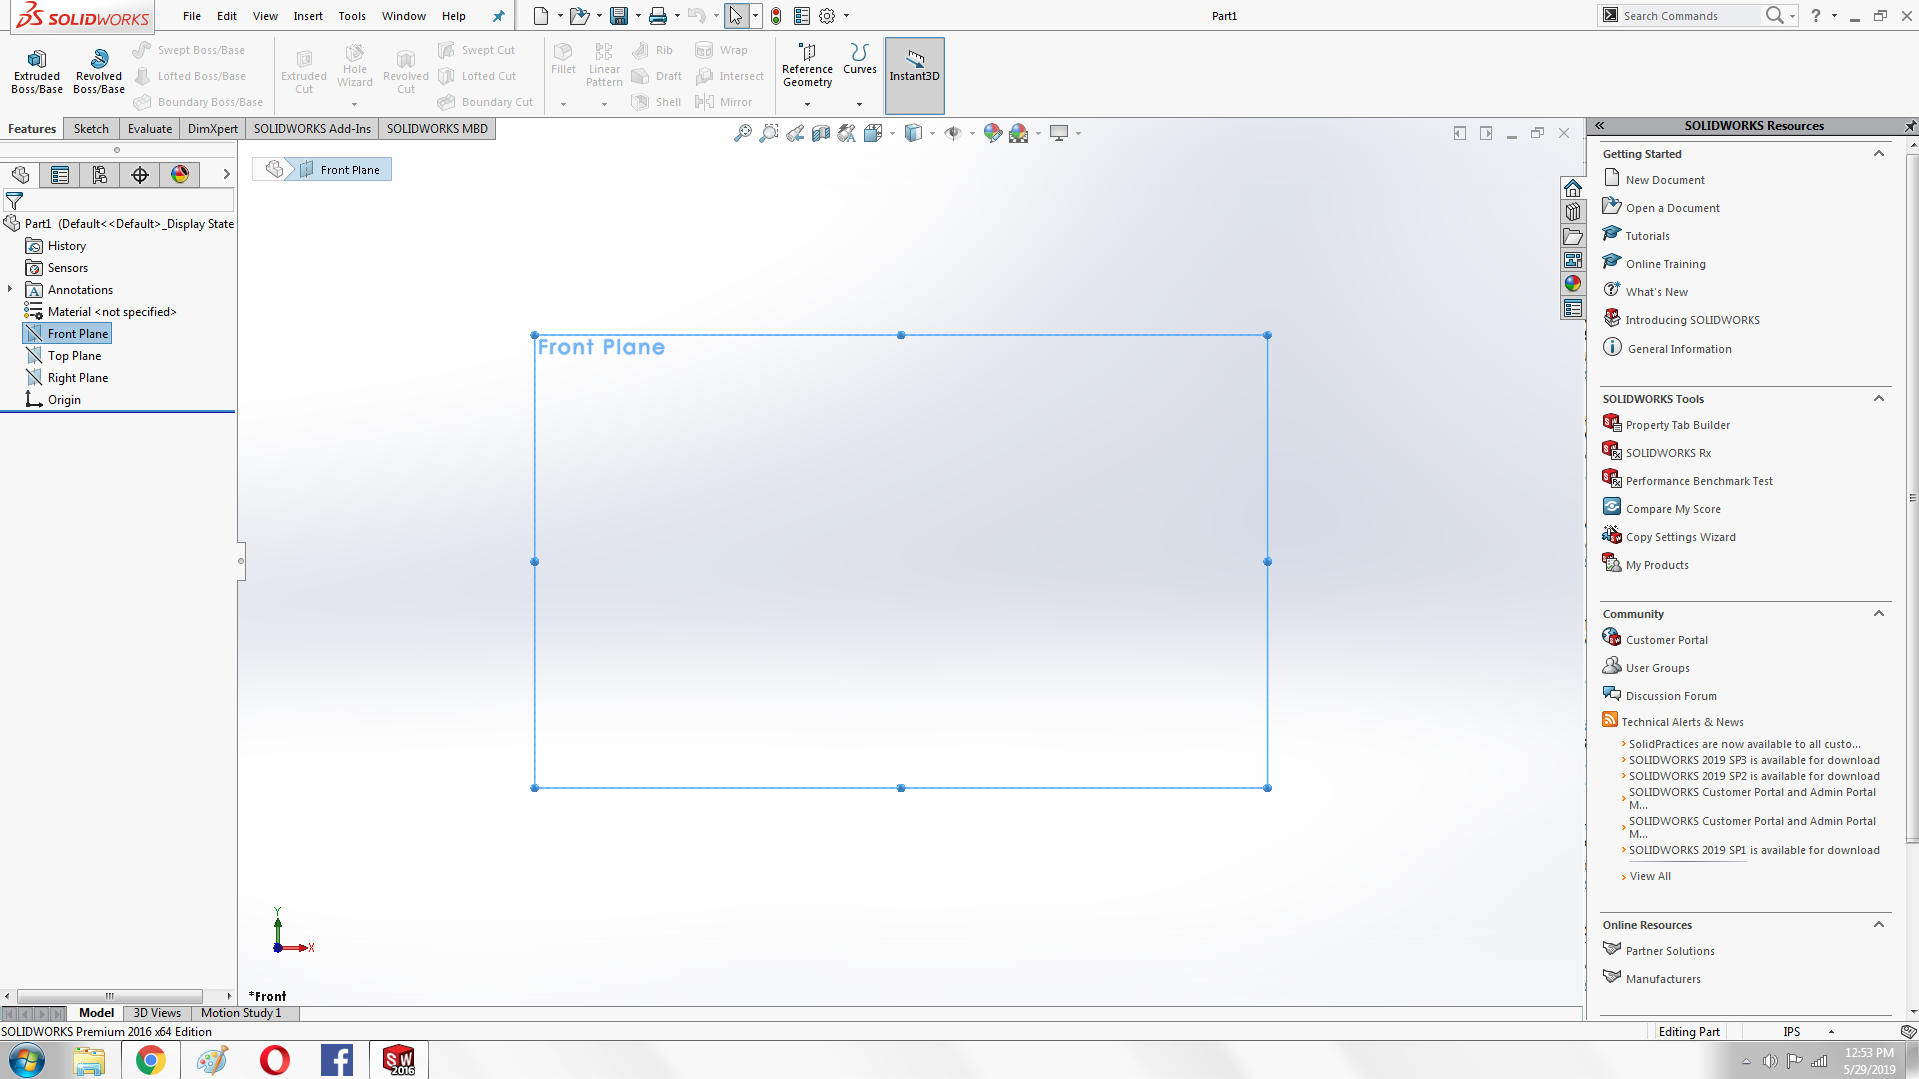Switch to the Sketch tab
This screenshot has height=1079, width=1919.
(x=91, y=129)
